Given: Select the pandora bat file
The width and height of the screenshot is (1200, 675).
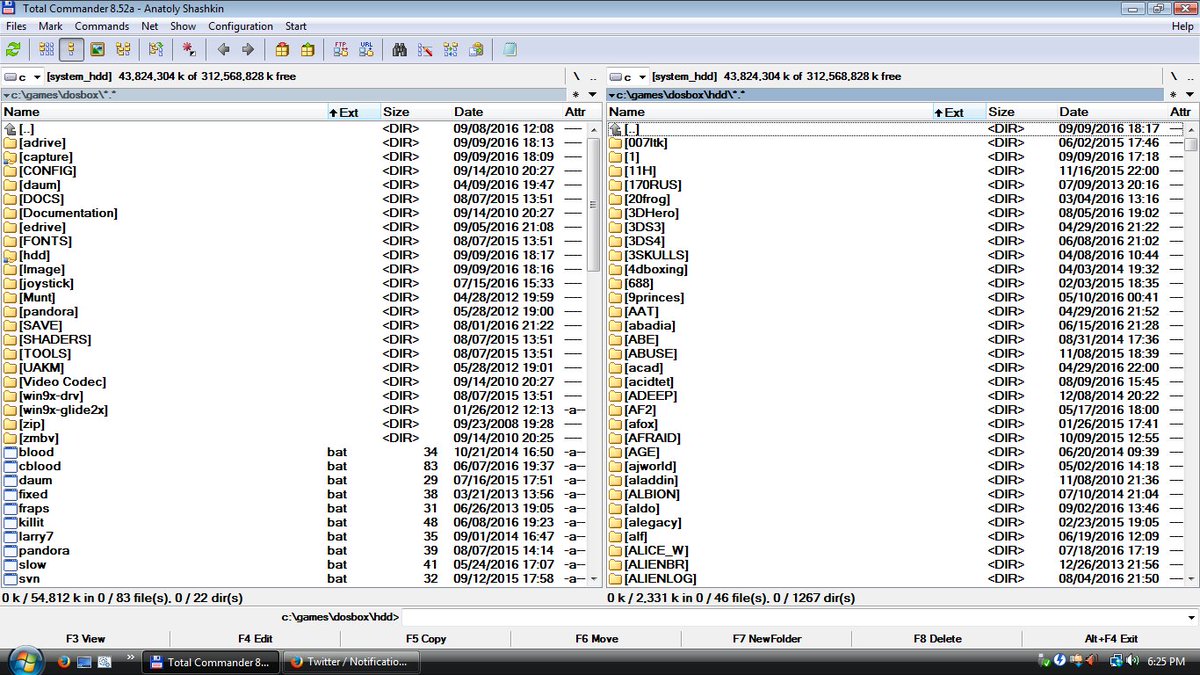Looking at the screenshot, I should pyautogui.click(x=44, y=550).
